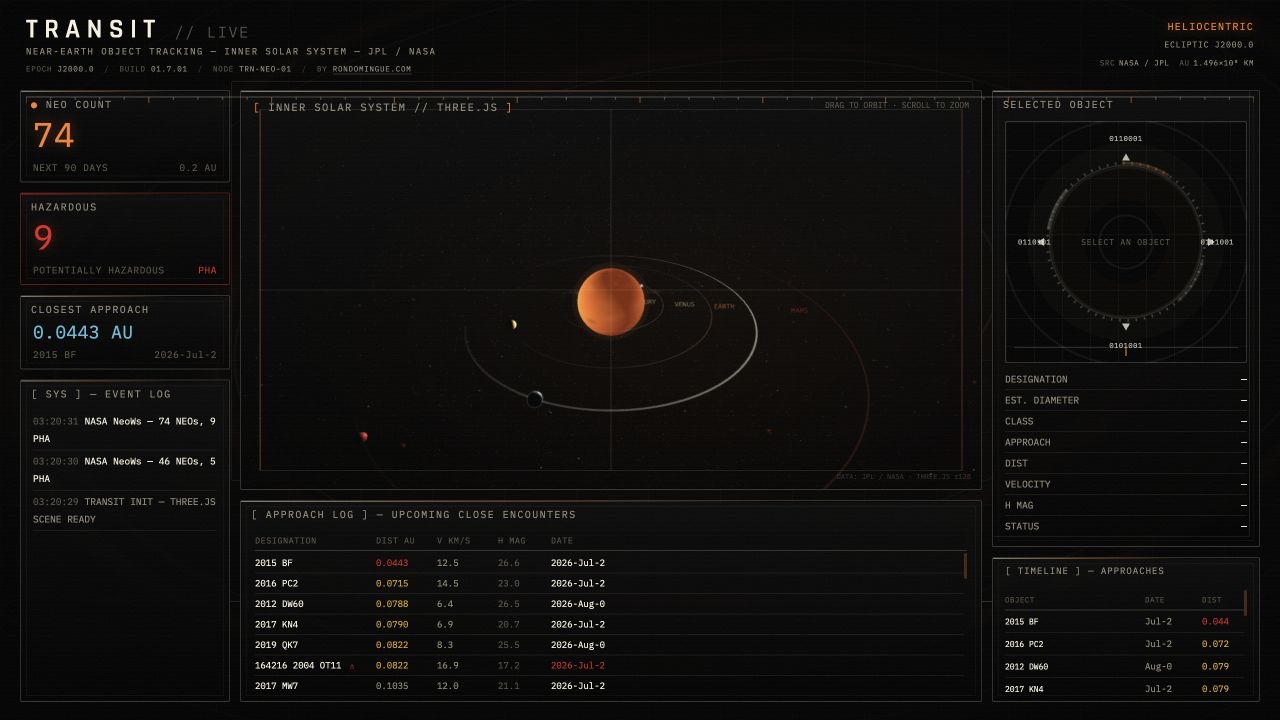Click the DESIGNATION column header in the Approach Log
The image size is (1280, 720).
point(286,541)
